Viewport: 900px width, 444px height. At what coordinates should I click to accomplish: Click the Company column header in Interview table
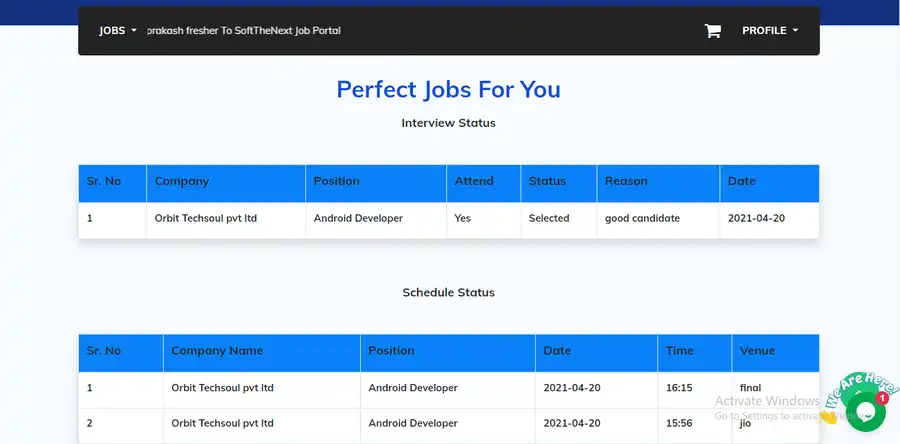click(182, 181)
